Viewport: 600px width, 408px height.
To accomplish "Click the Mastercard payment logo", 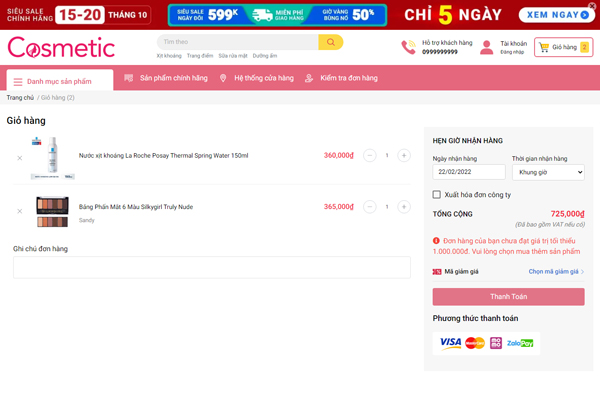I will (x=475, y=343).
